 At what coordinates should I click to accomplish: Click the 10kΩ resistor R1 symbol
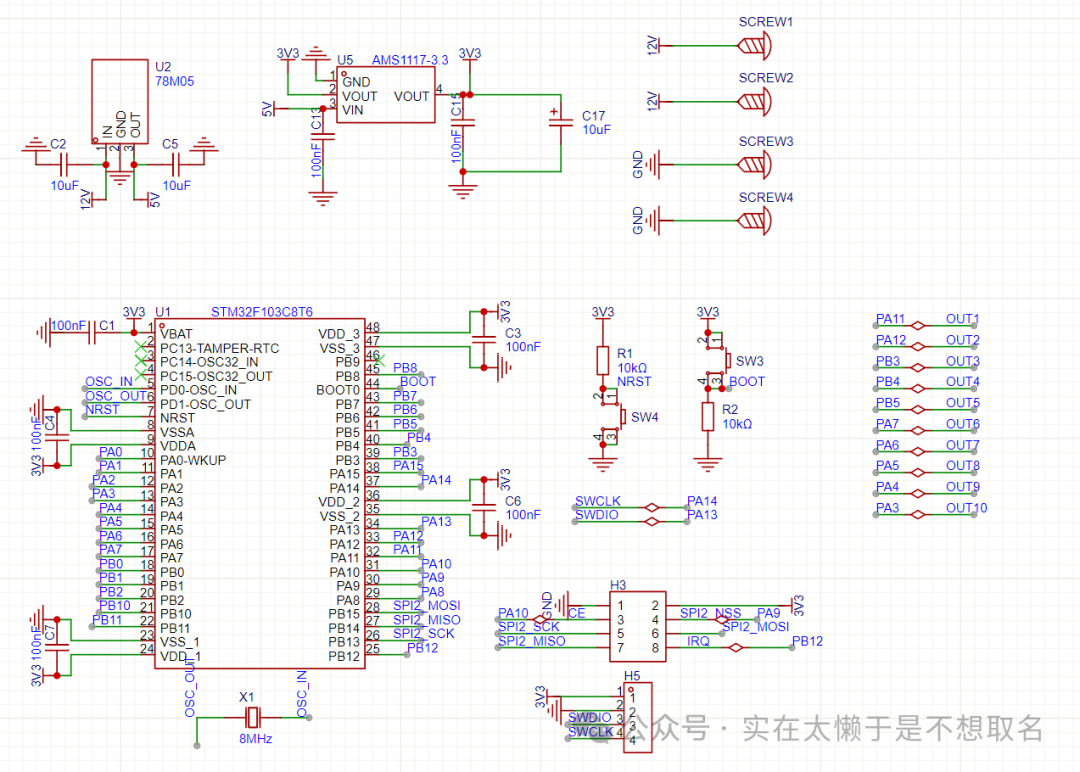point(603,360)
